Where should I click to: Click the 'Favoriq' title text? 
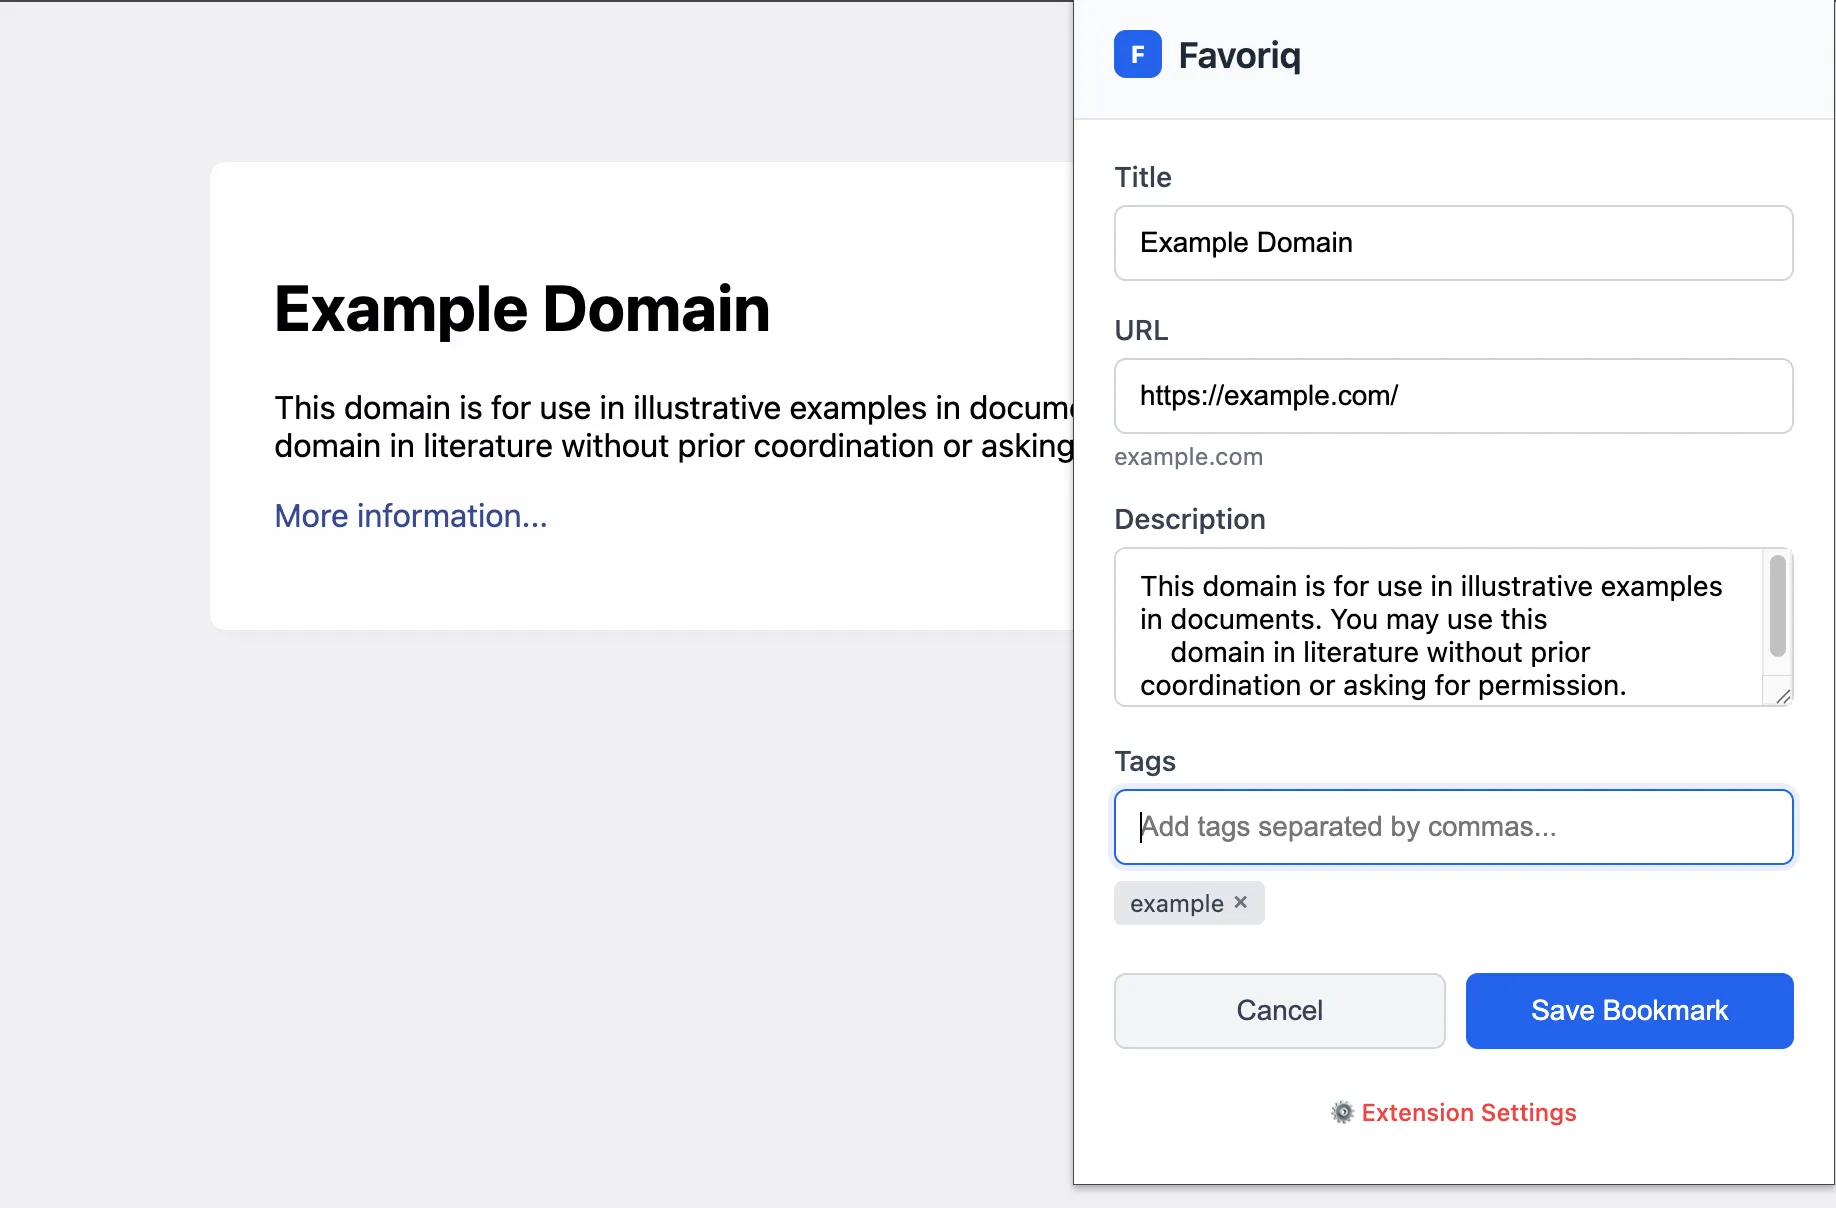(x=1240, y=56)
